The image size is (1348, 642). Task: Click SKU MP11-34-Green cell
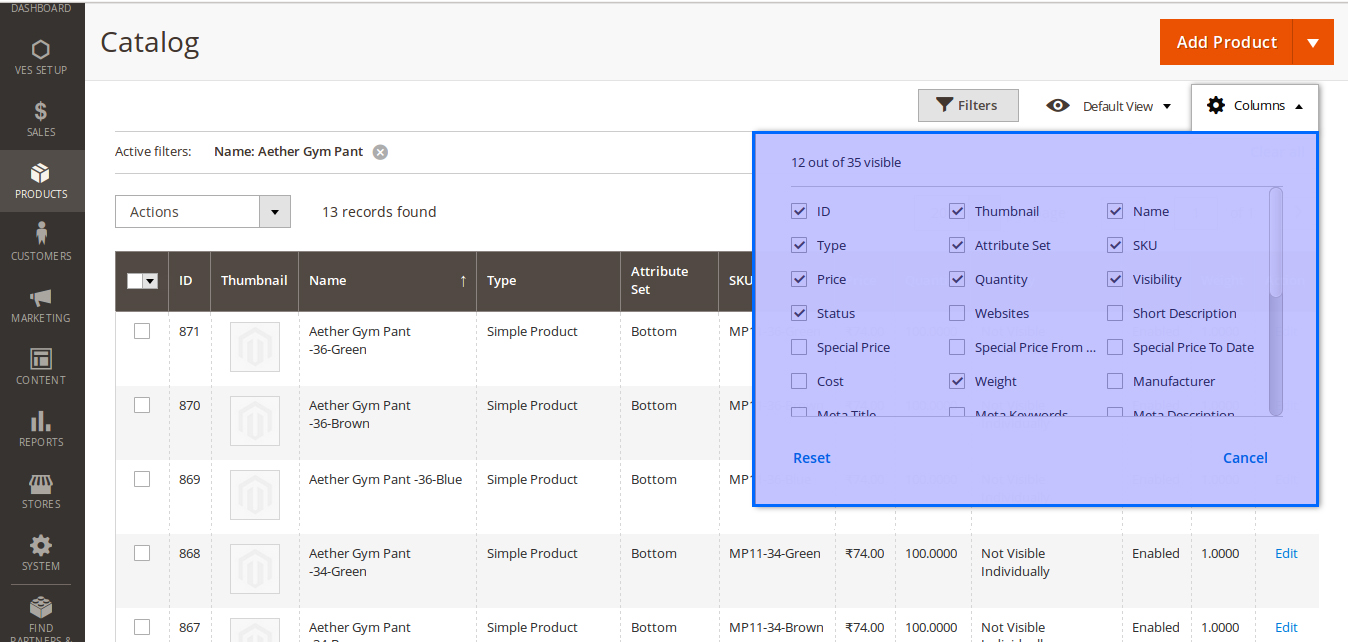tap(775, 553)
